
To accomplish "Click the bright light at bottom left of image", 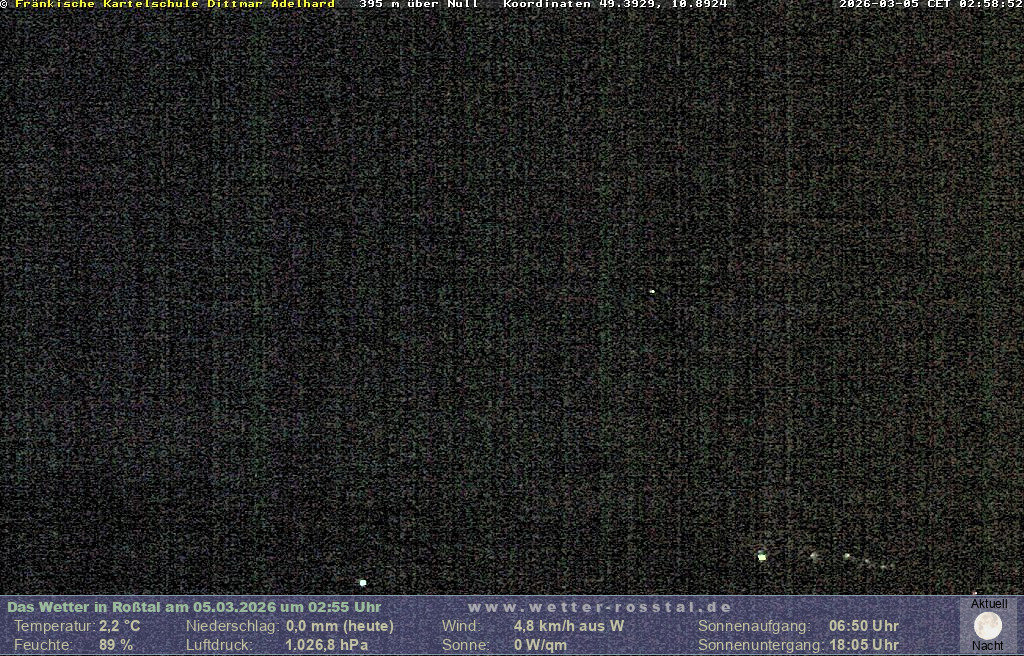I will [363, 582].
